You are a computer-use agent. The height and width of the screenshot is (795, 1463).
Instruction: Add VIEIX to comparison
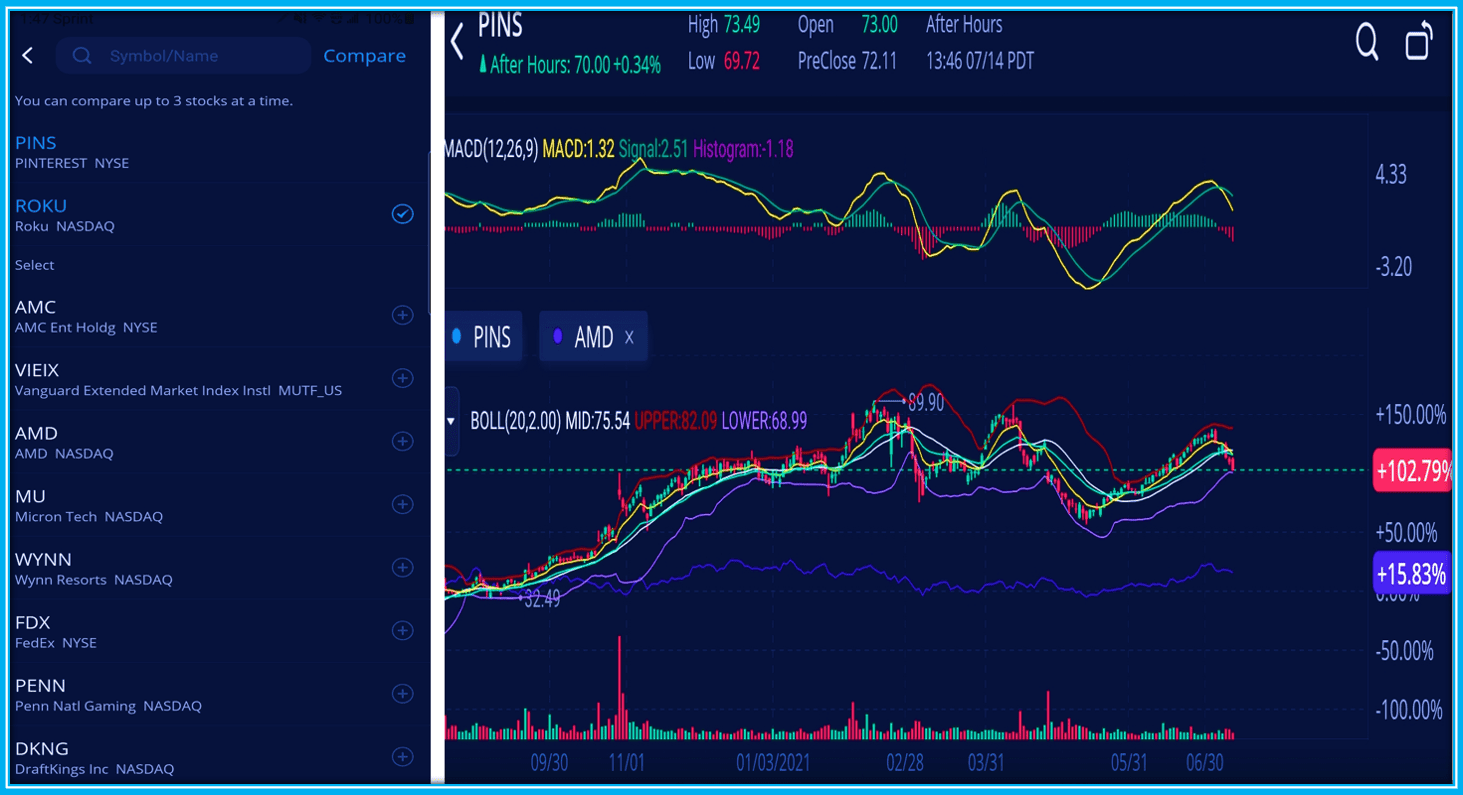click(x=402, y=378)
